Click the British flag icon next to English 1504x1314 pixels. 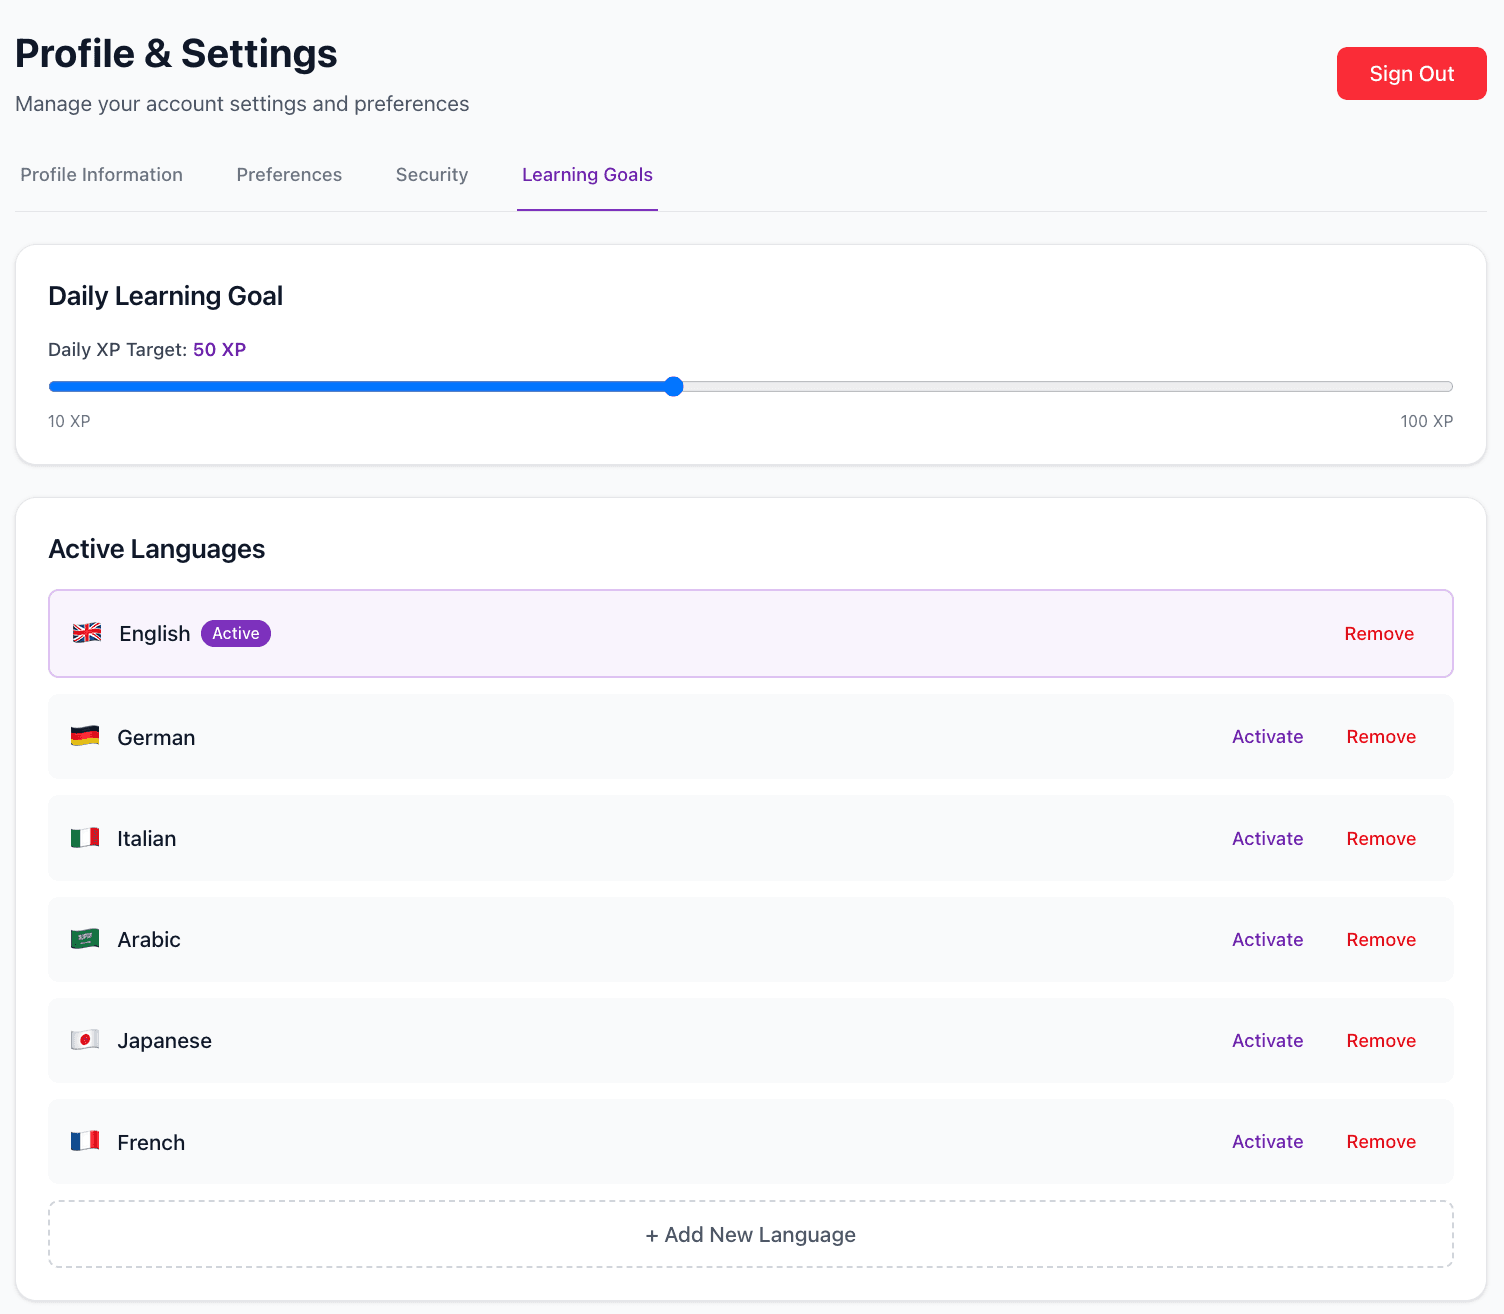click(x=86, y=633)
